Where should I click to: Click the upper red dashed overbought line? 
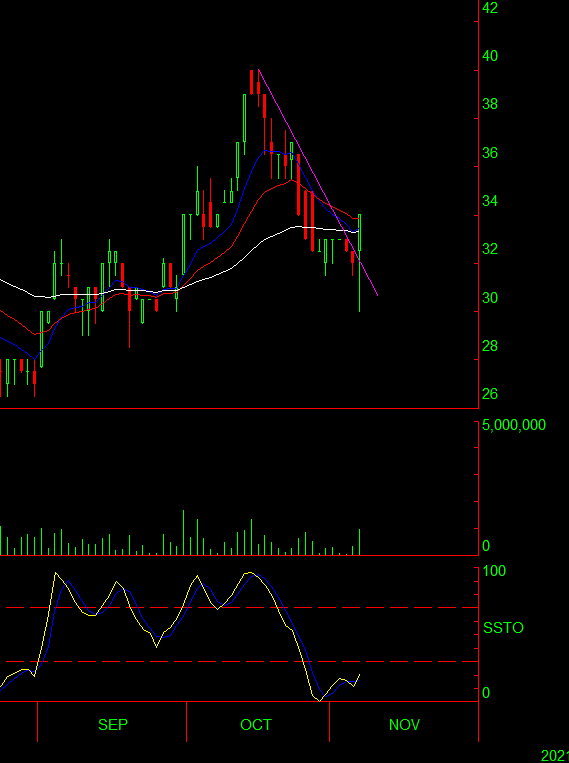(x=241, y=607)
